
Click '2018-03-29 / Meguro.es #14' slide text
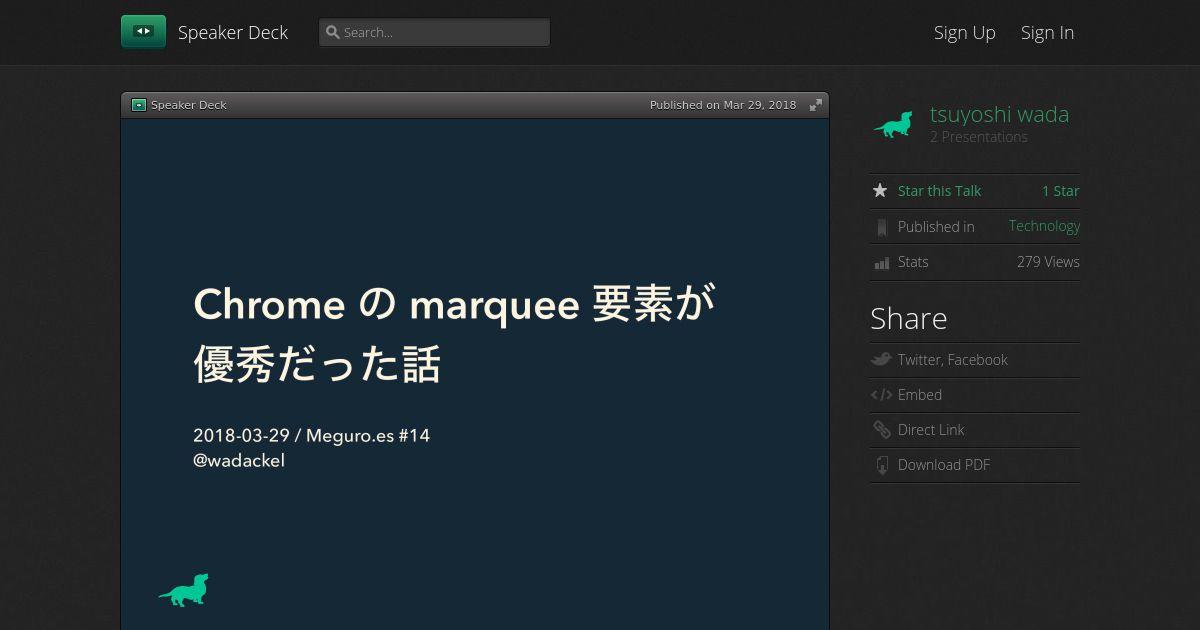click(311, 435)
